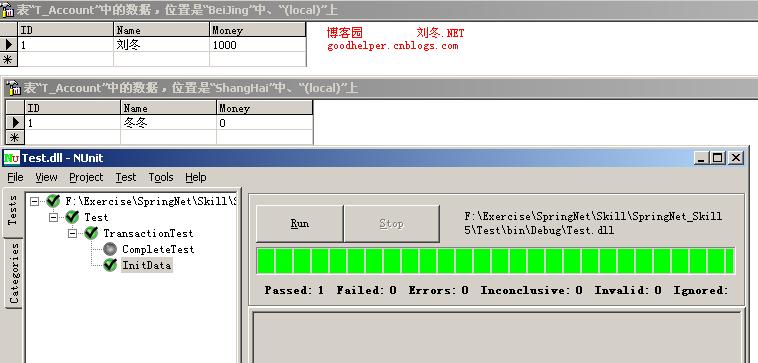
Task: Click the green test progress bar
Action: (x=496, y=261)
